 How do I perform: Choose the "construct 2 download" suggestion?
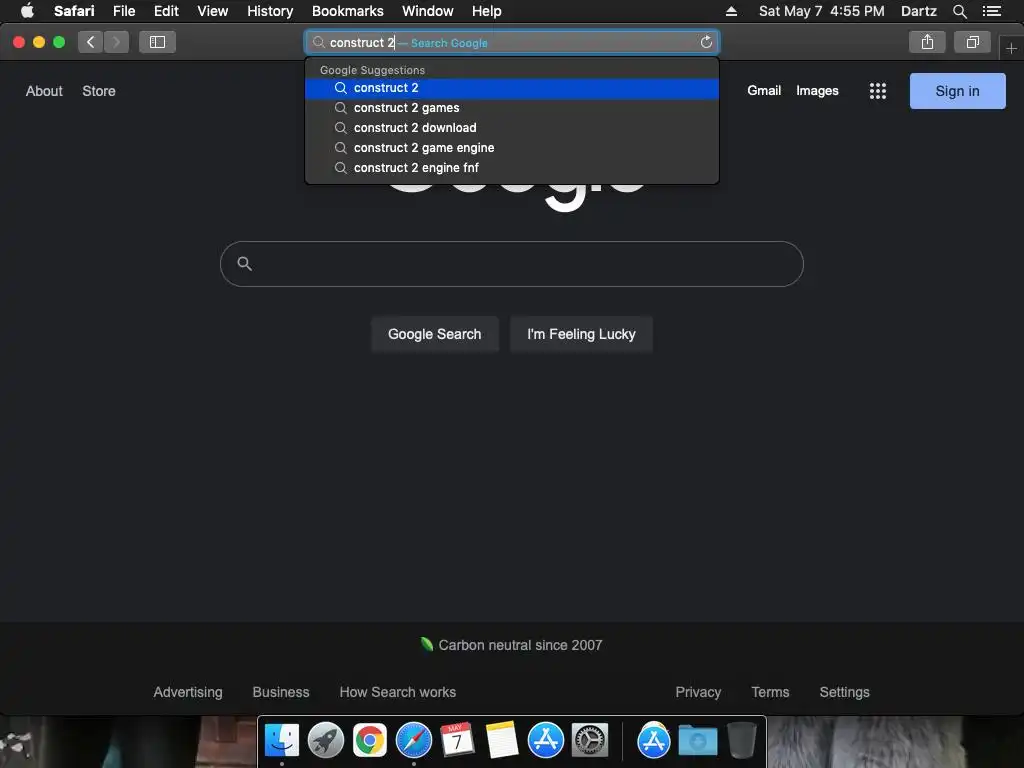tap(512, 128)
